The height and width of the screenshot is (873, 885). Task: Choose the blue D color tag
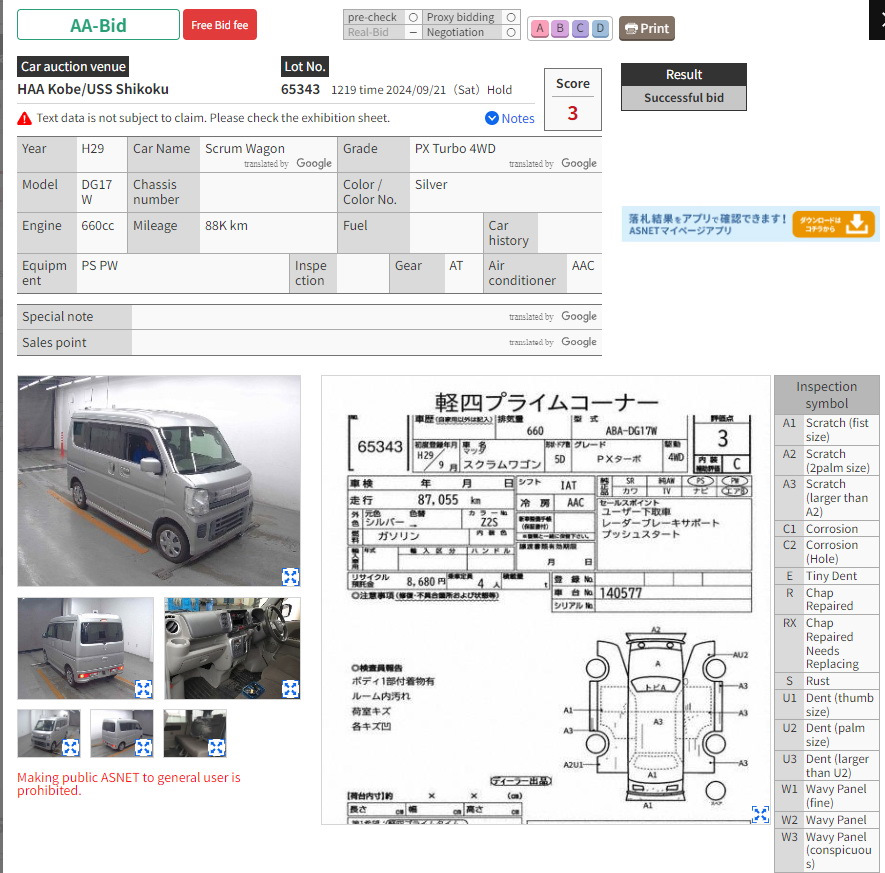tap(600, 28)
